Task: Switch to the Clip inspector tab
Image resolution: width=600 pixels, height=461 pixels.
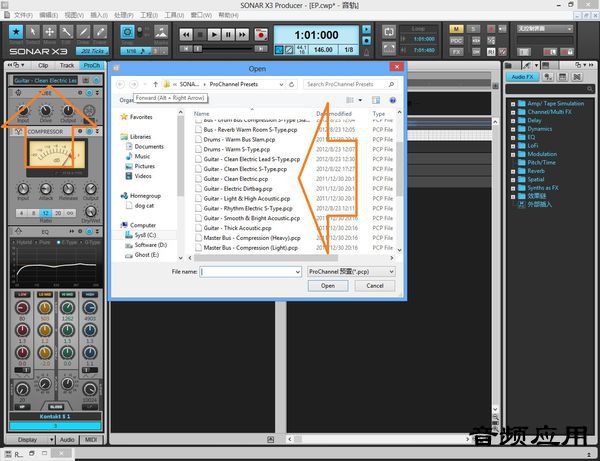Action: [43, 65]
